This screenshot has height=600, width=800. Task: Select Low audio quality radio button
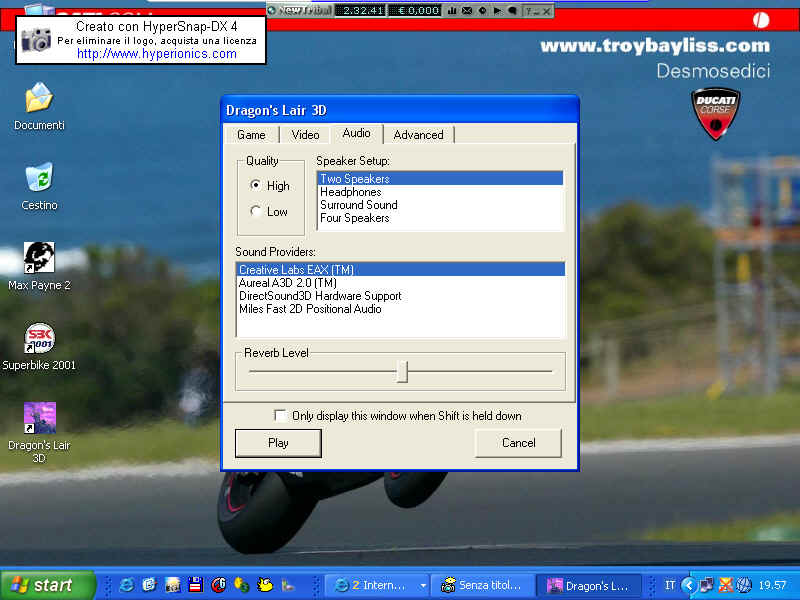(x=256, y=211)
